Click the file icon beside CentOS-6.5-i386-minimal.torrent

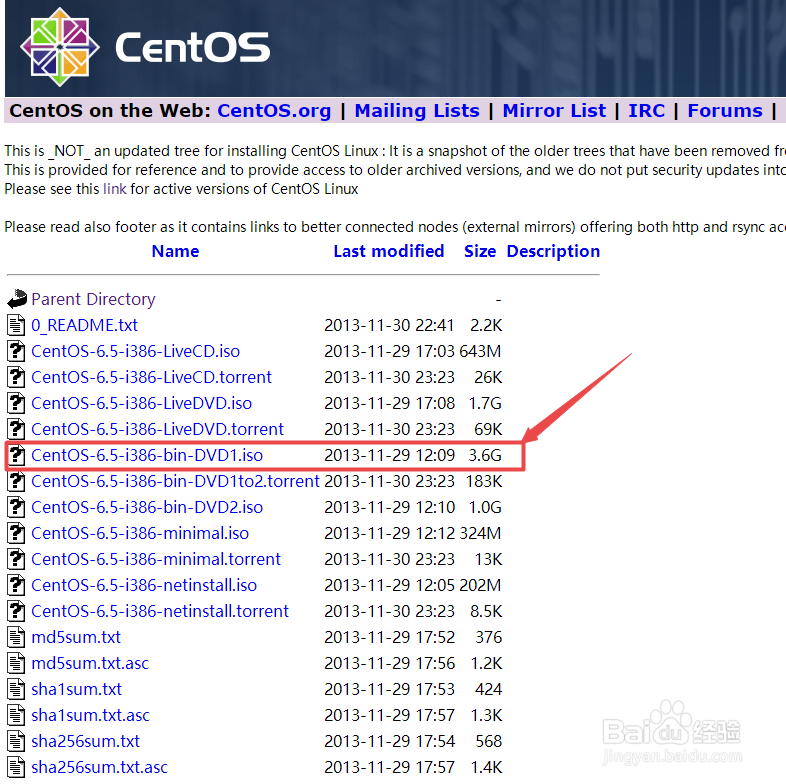tap(16, 559)
